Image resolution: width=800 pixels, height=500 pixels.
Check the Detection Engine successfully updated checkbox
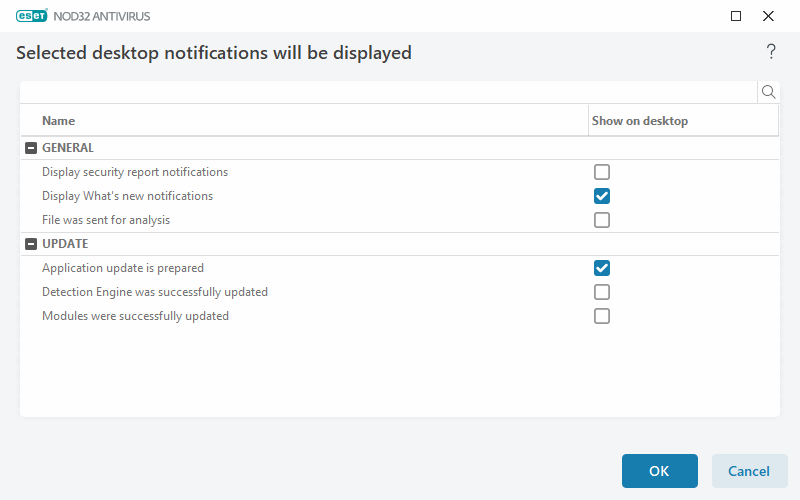pyautogui.click(x=602, y=292)
